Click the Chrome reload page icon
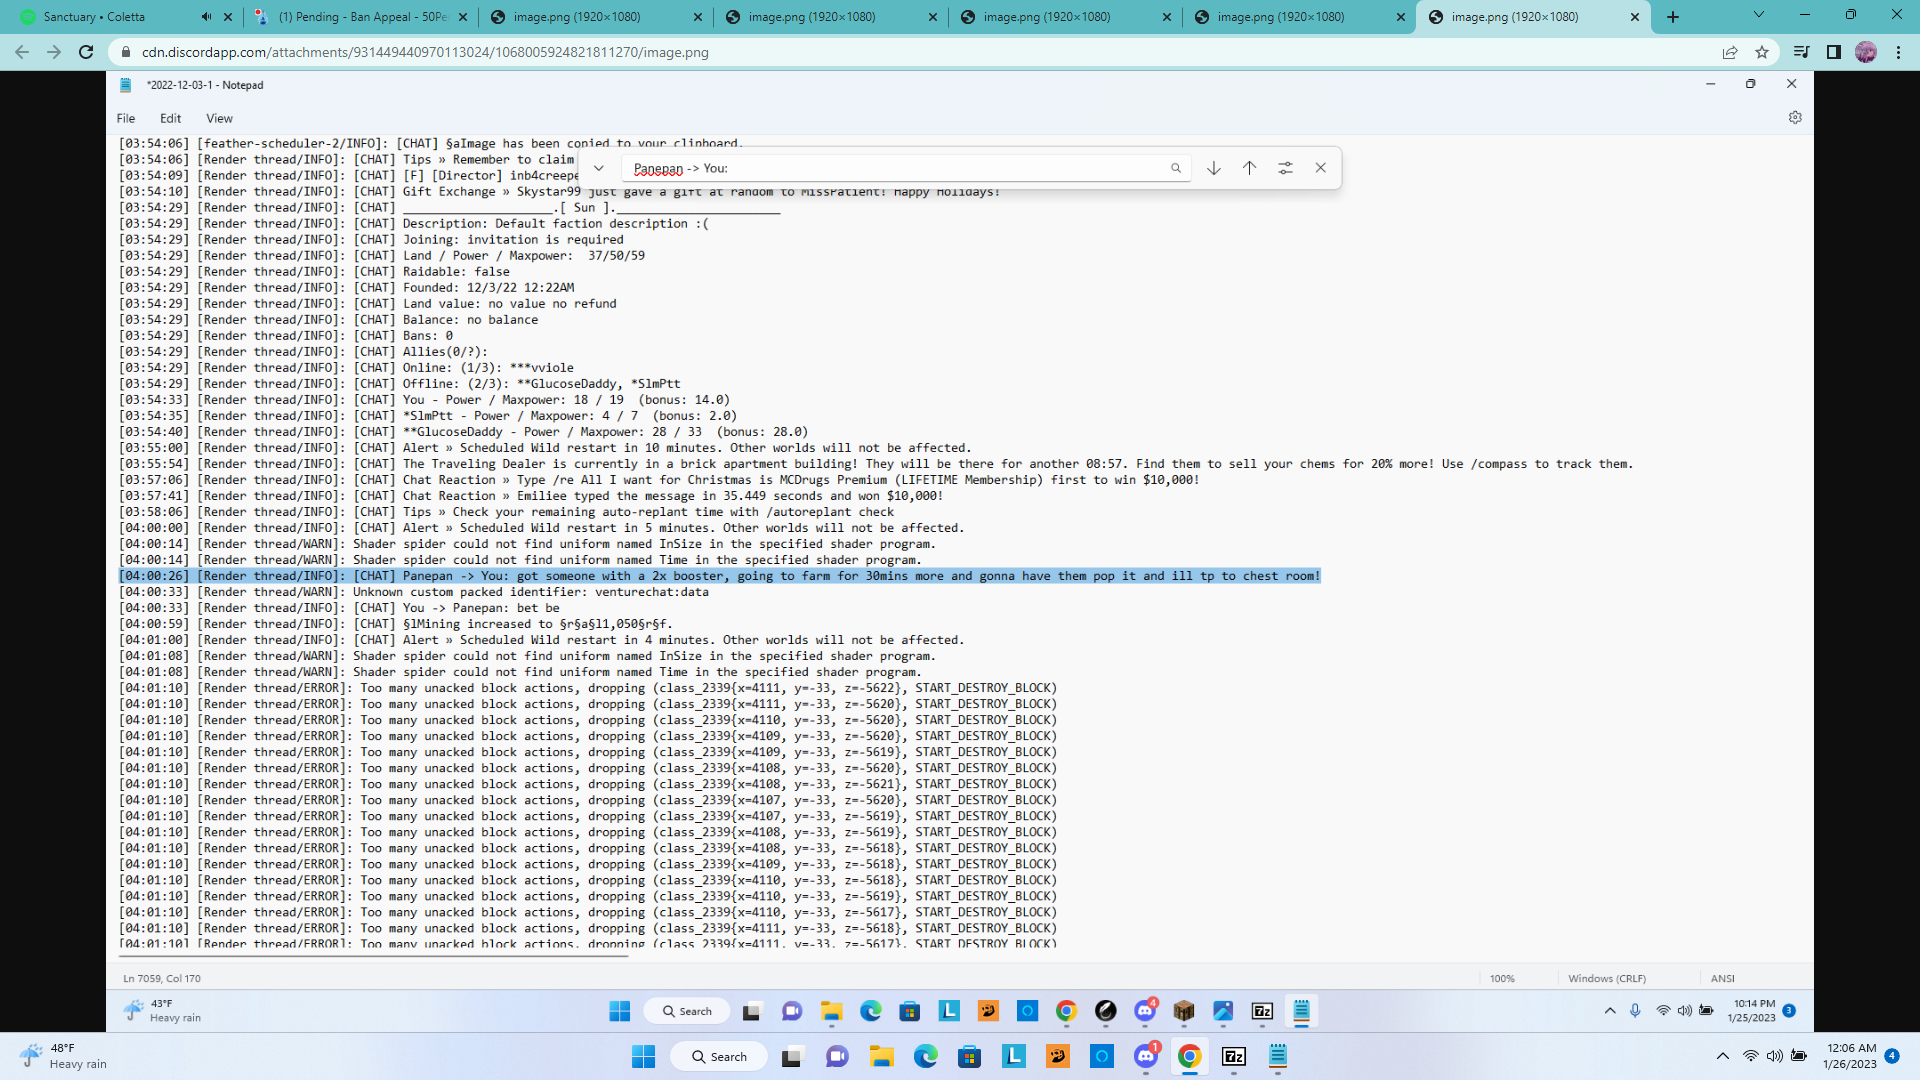Screen dimensions: 1920x1080 (x=86, y=52)
